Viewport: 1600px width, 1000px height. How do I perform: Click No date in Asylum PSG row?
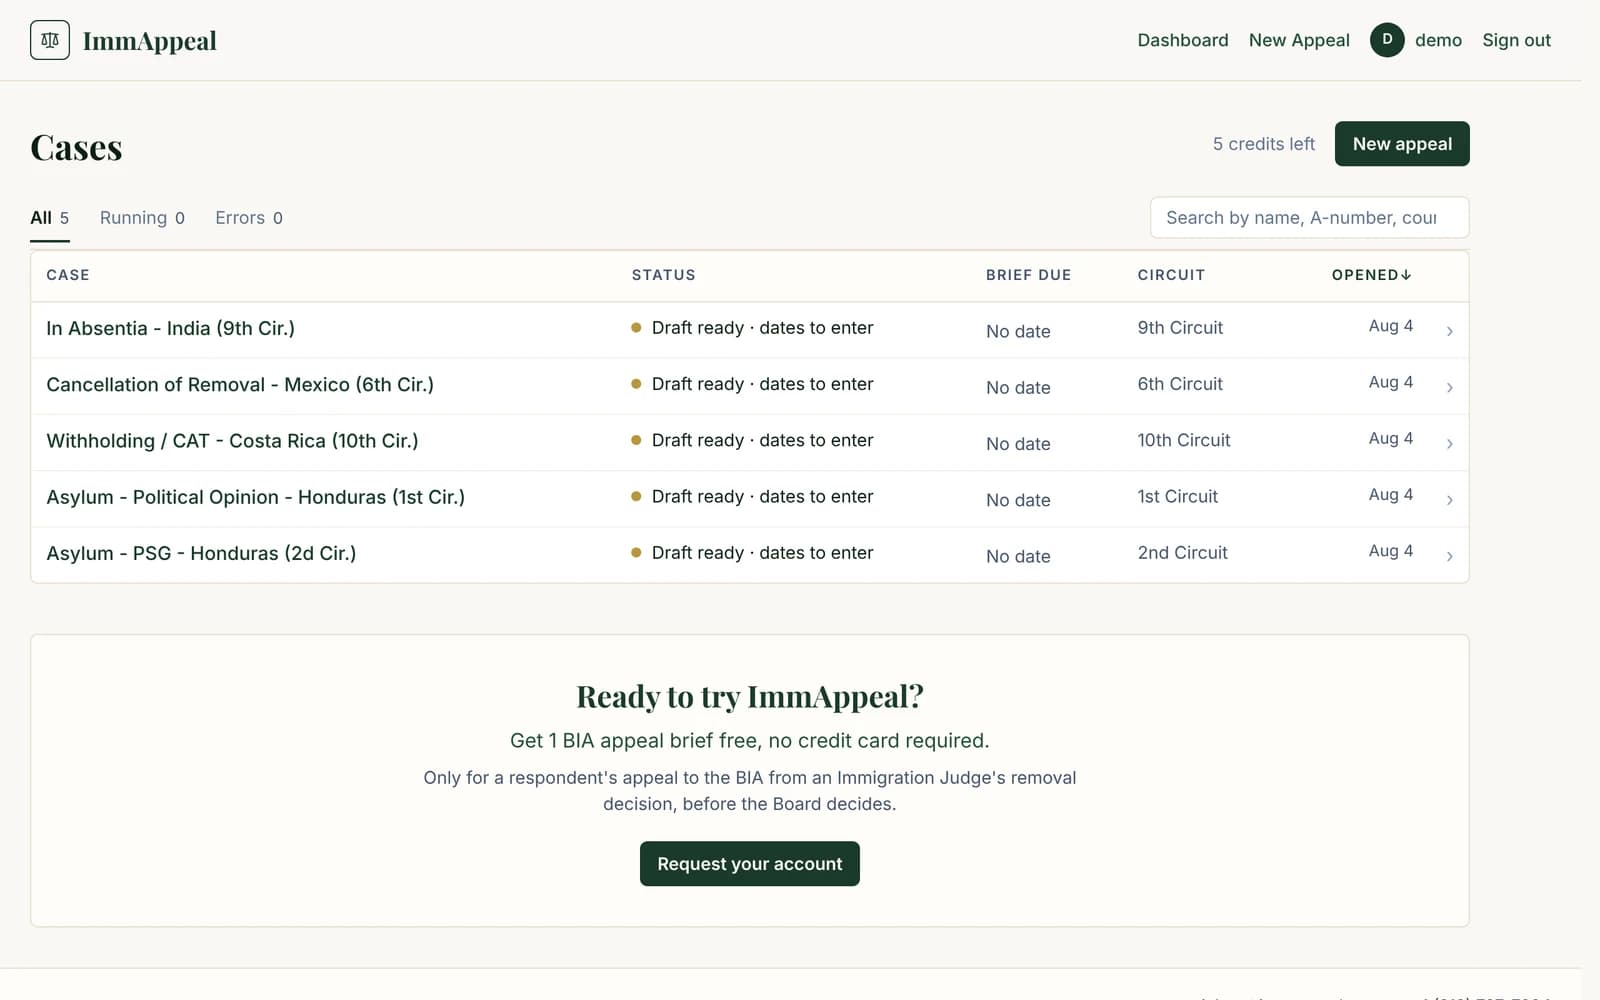point(1018,556)
